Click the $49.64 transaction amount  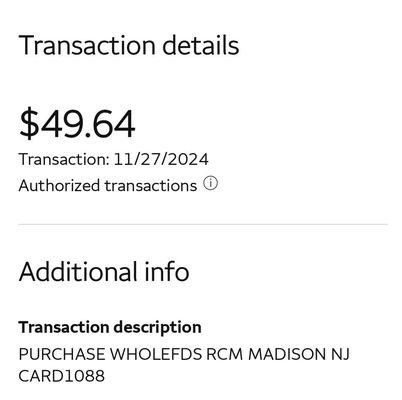(77, 124)
